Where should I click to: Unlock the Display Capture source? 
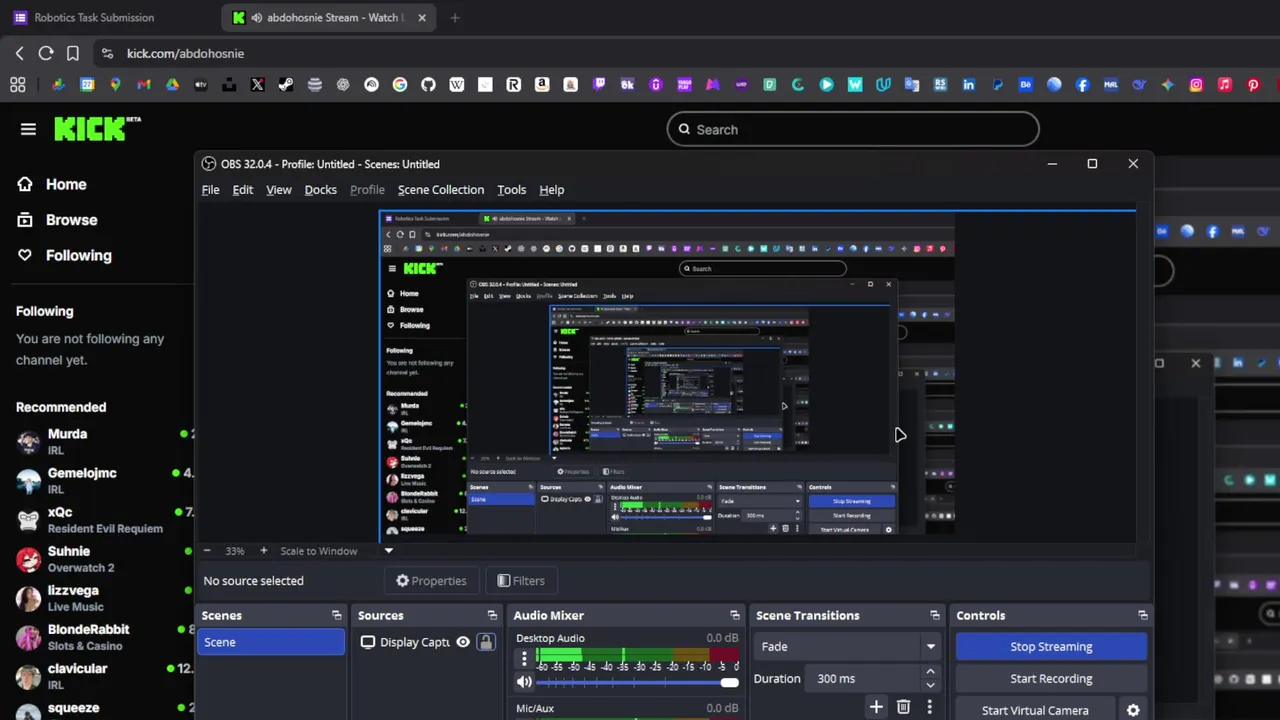(486, 642)
